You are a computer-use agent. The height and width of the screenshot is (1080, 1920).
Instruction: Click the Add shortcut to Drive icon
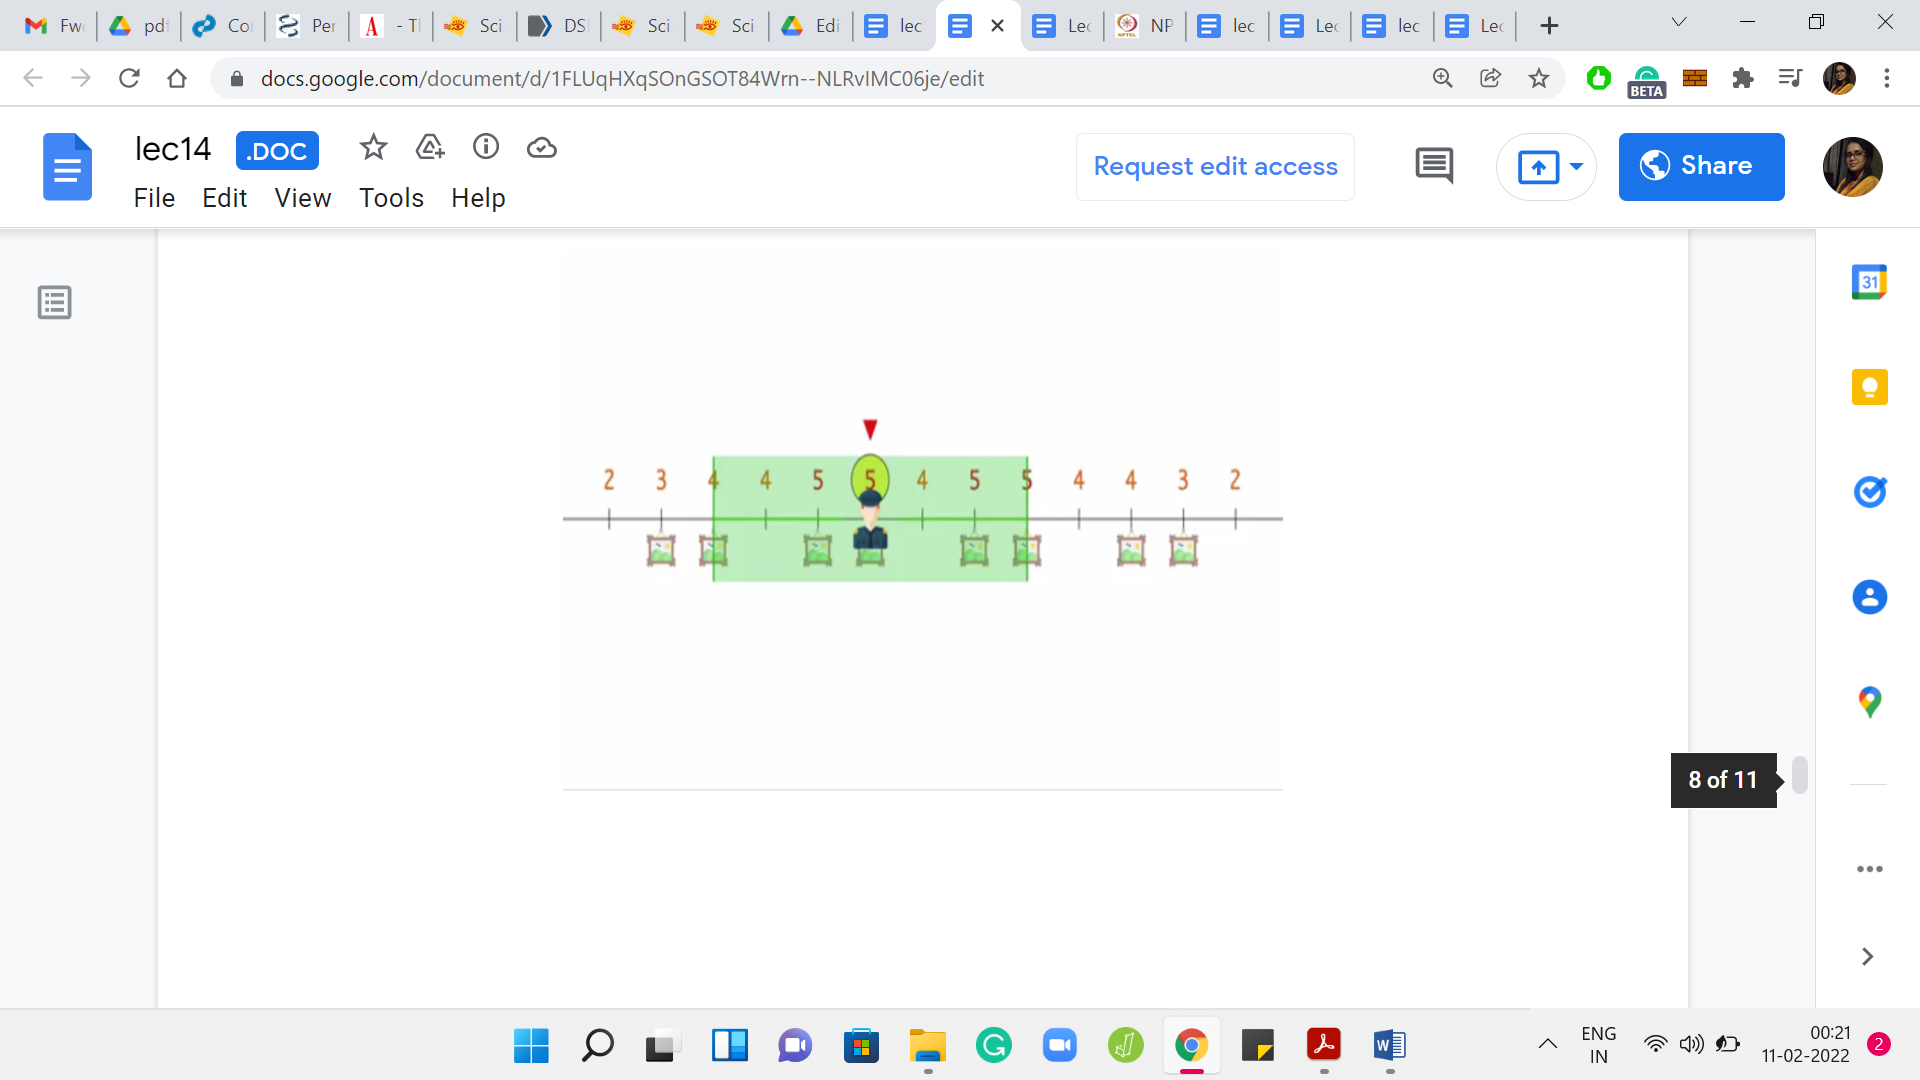pos(430,148)
